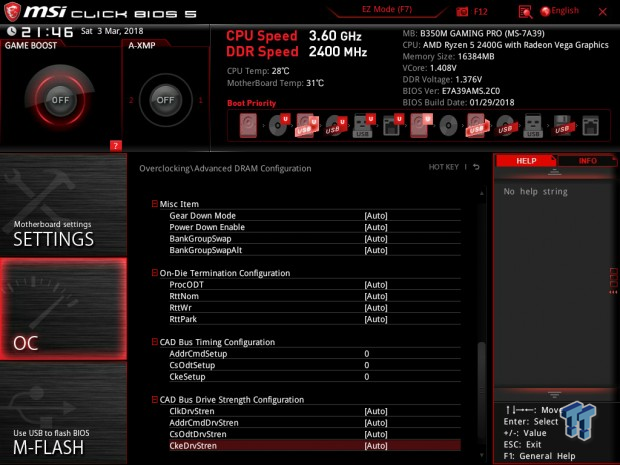Open the SETTINGS motherboard menu

[63, 205]
